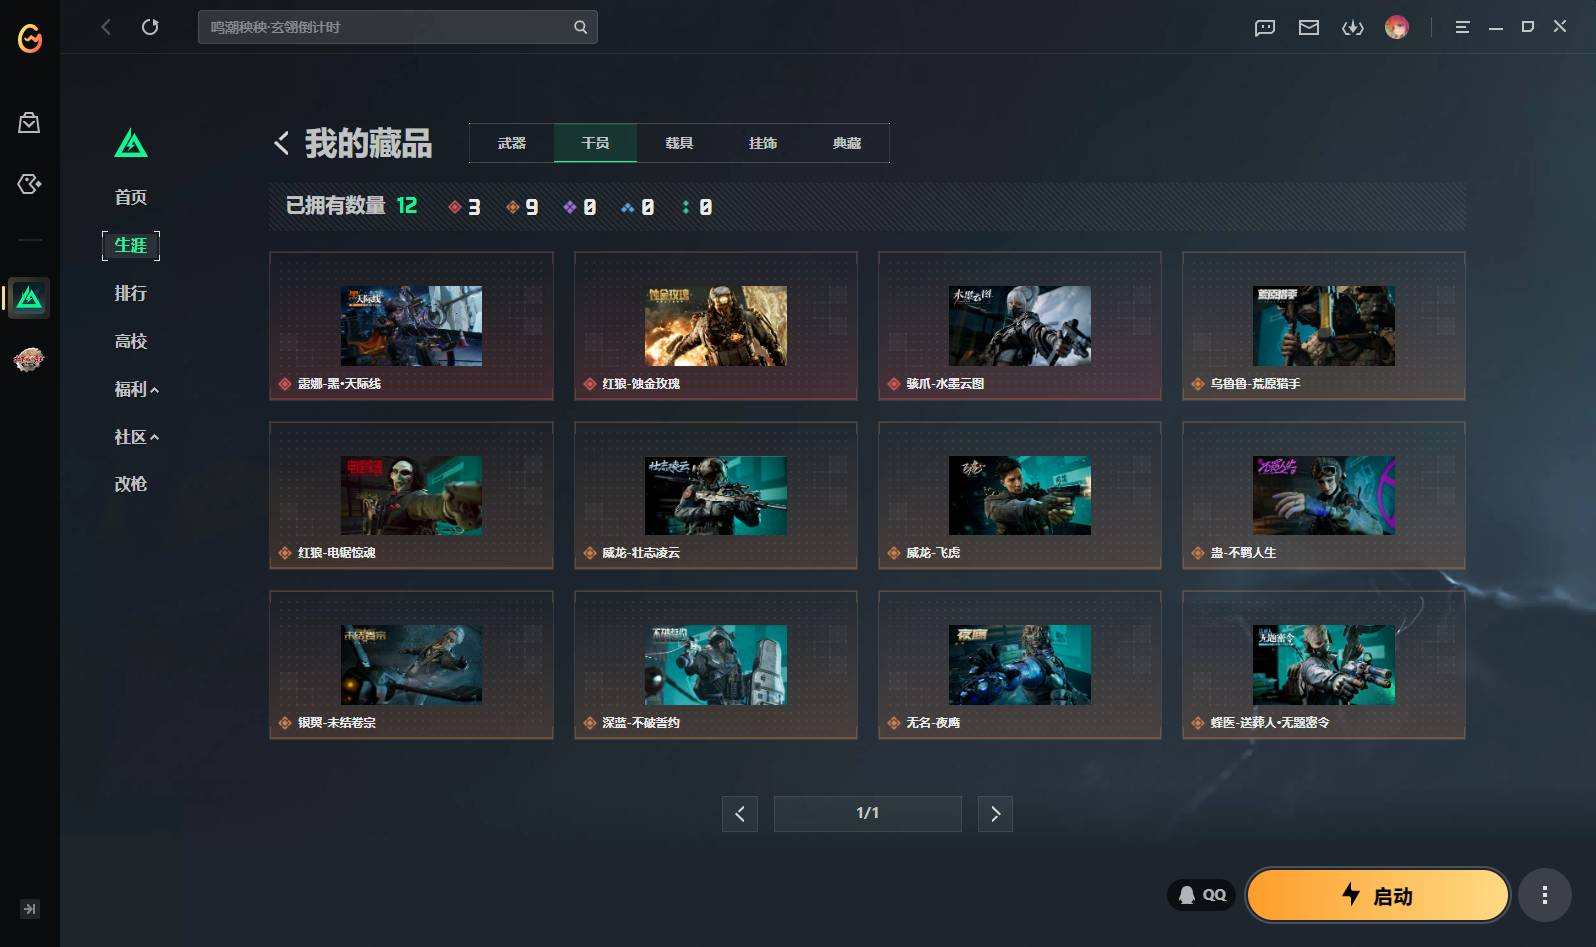Switch to the second game icon in the left sidebar
The width and height of the screenshot is (1596, 947).
29,359
